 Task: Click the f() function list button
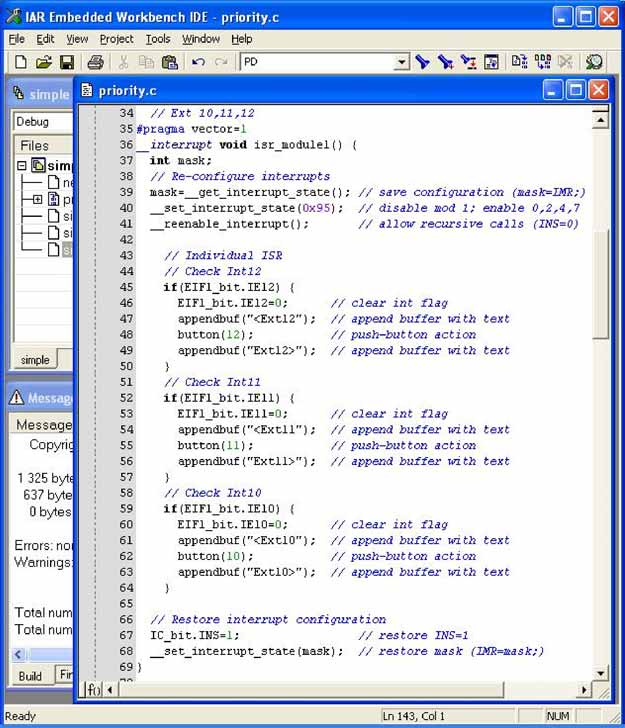point(92,689)
